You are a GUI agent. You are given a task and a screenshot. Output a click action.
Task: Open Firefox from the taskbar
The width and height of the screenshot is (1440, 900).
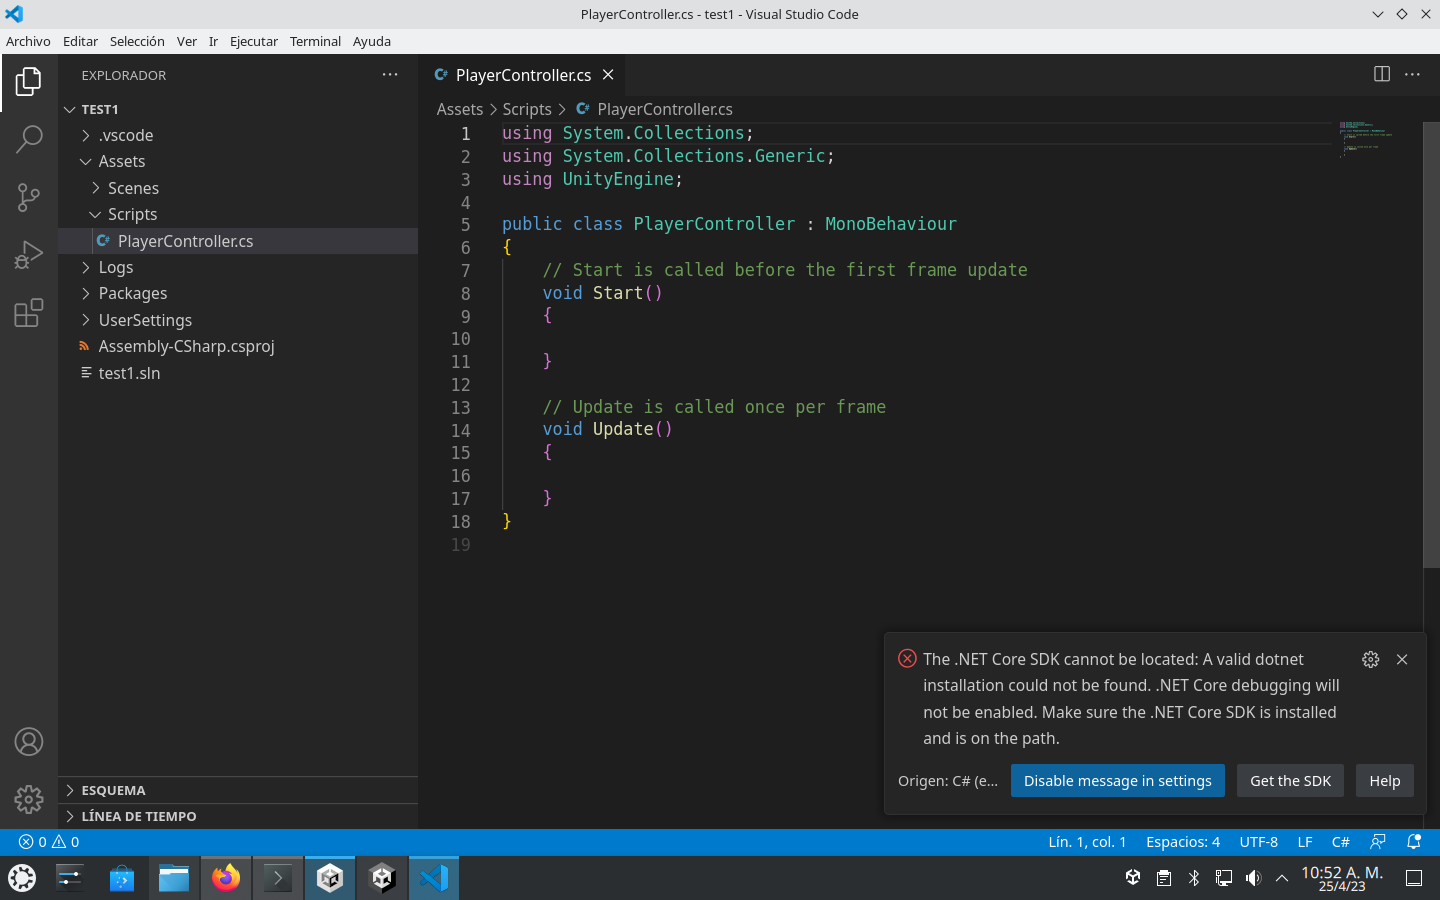[x=226, y=878]
